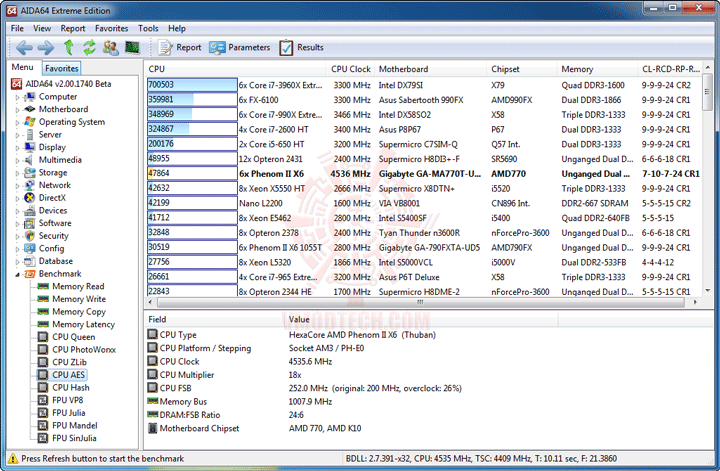Click the Security shield tree icon
Screen dimensions: 720x471
[30, 236]
